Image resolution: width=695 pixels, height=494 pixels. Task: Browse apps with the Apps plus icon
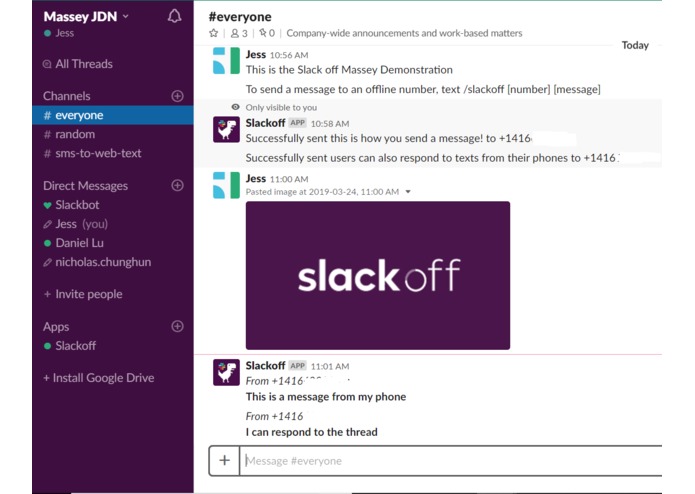177,326
